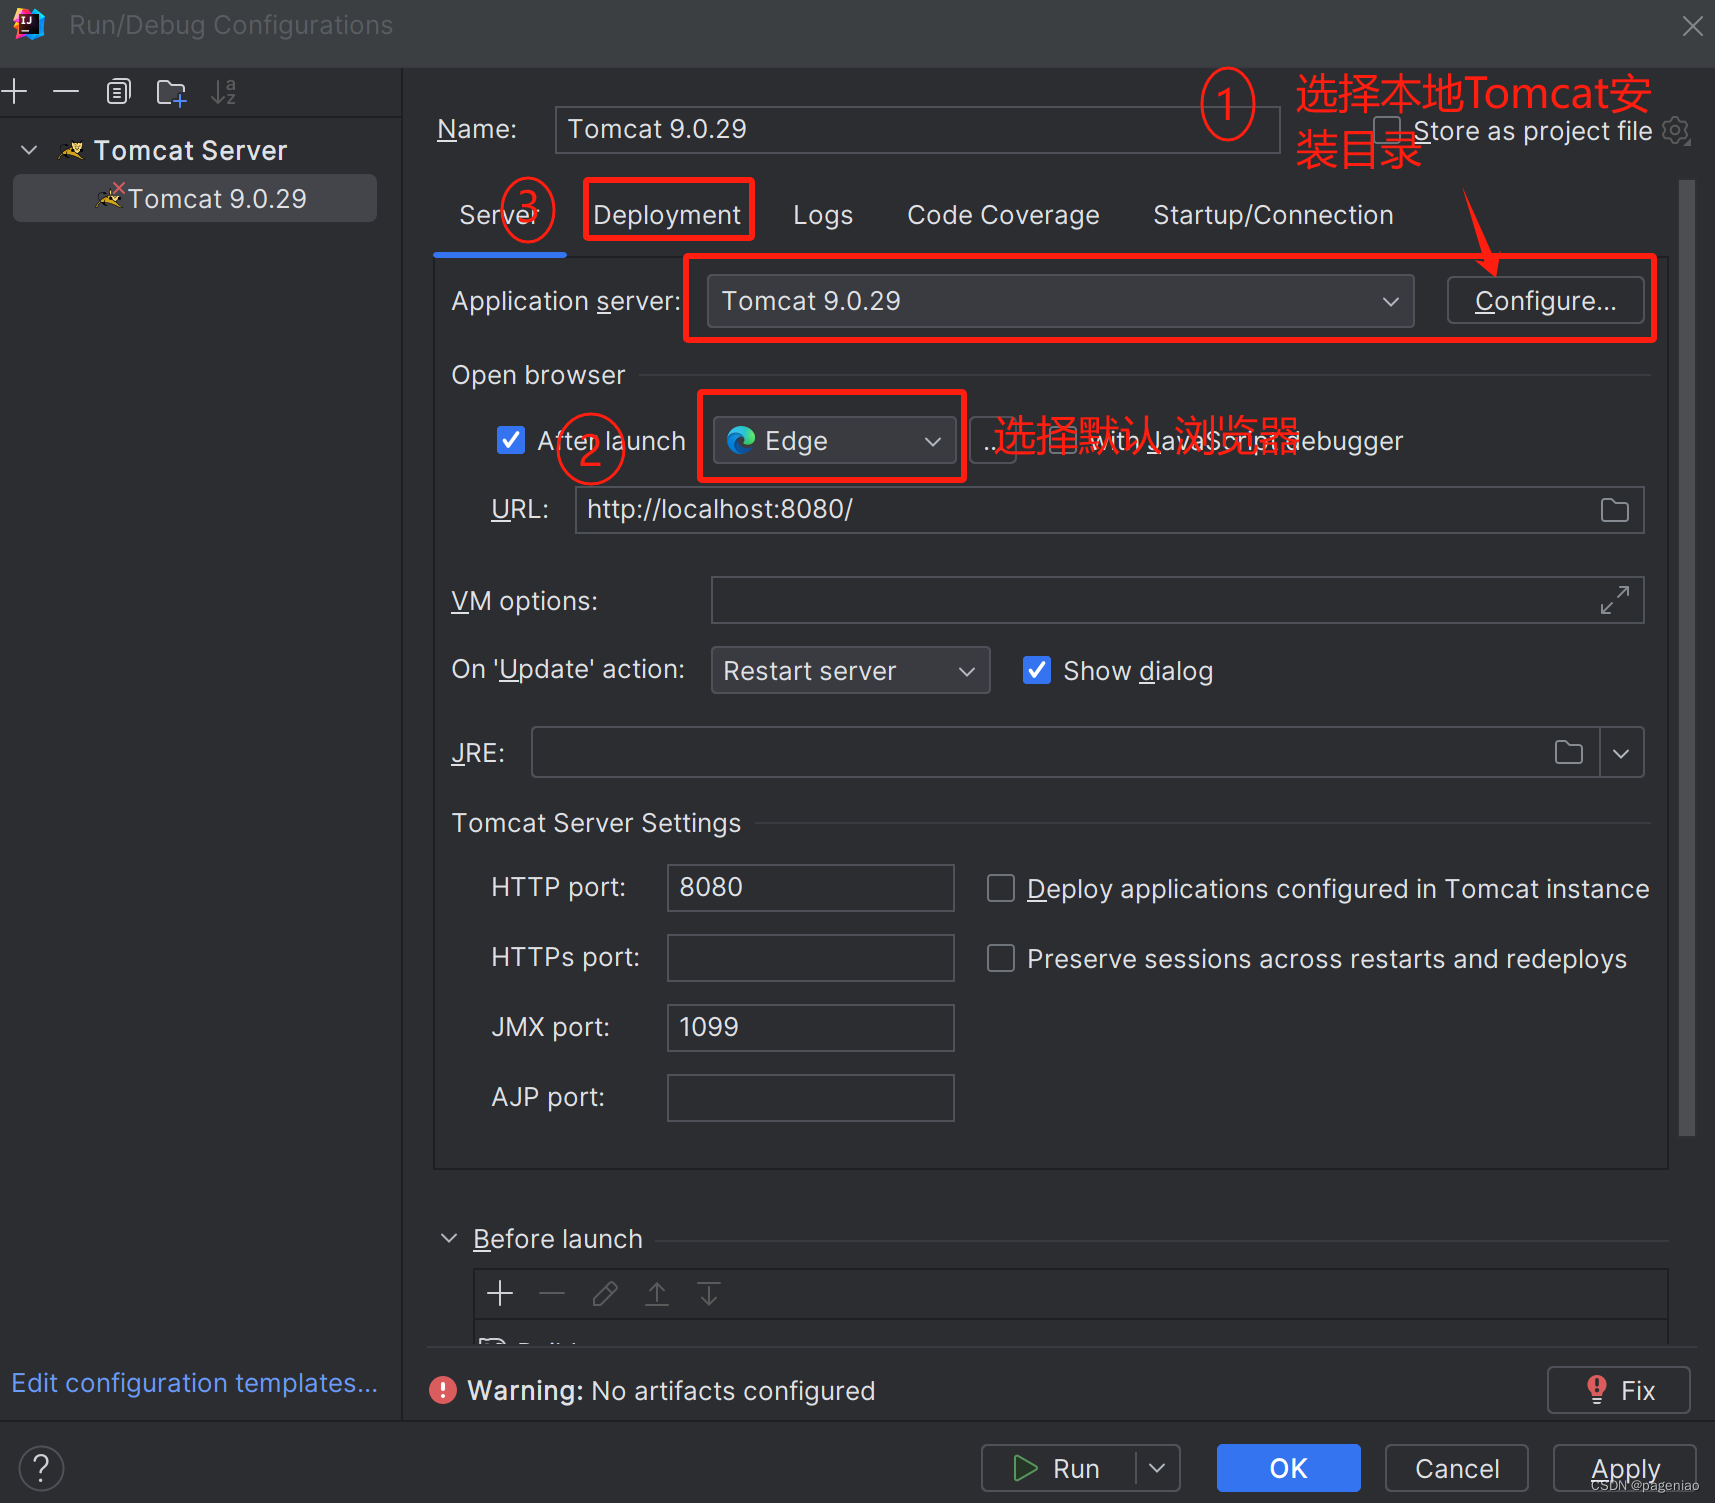Collapse the Before launch section

[x=449, y=1238]
